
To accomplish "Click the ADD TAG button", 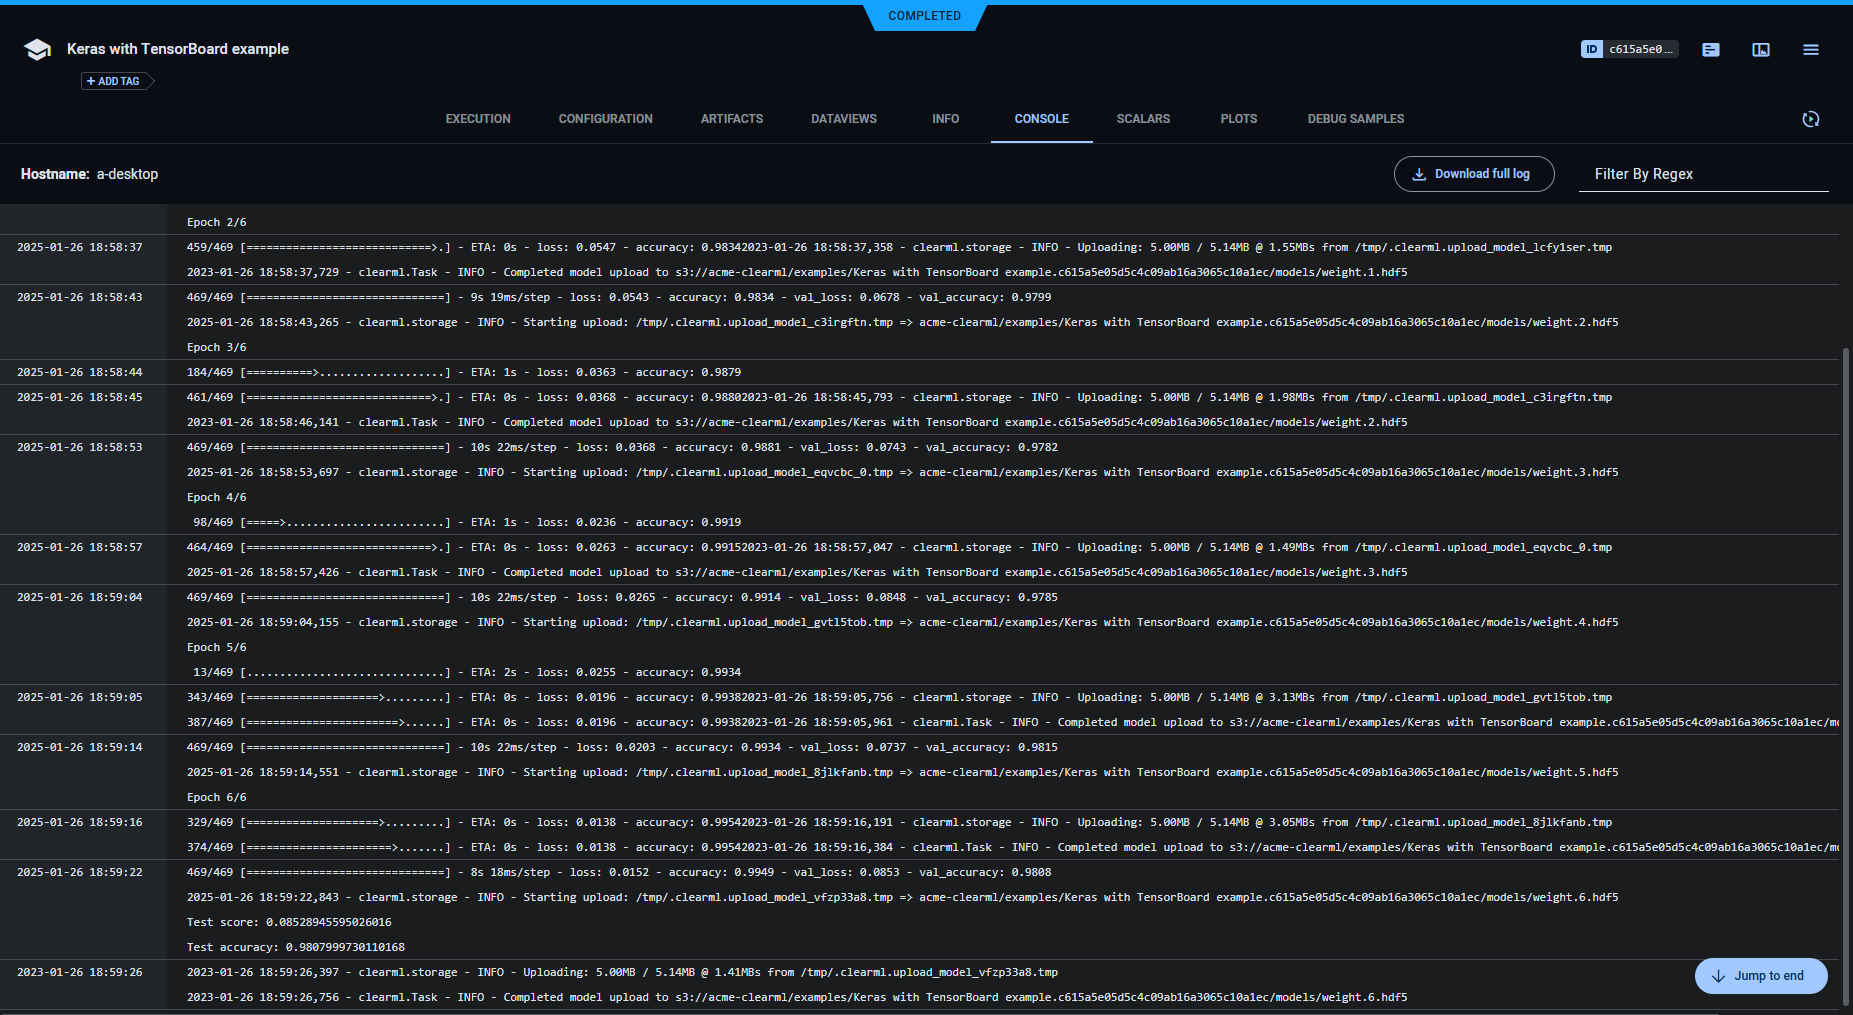I will tap(114, 81).
